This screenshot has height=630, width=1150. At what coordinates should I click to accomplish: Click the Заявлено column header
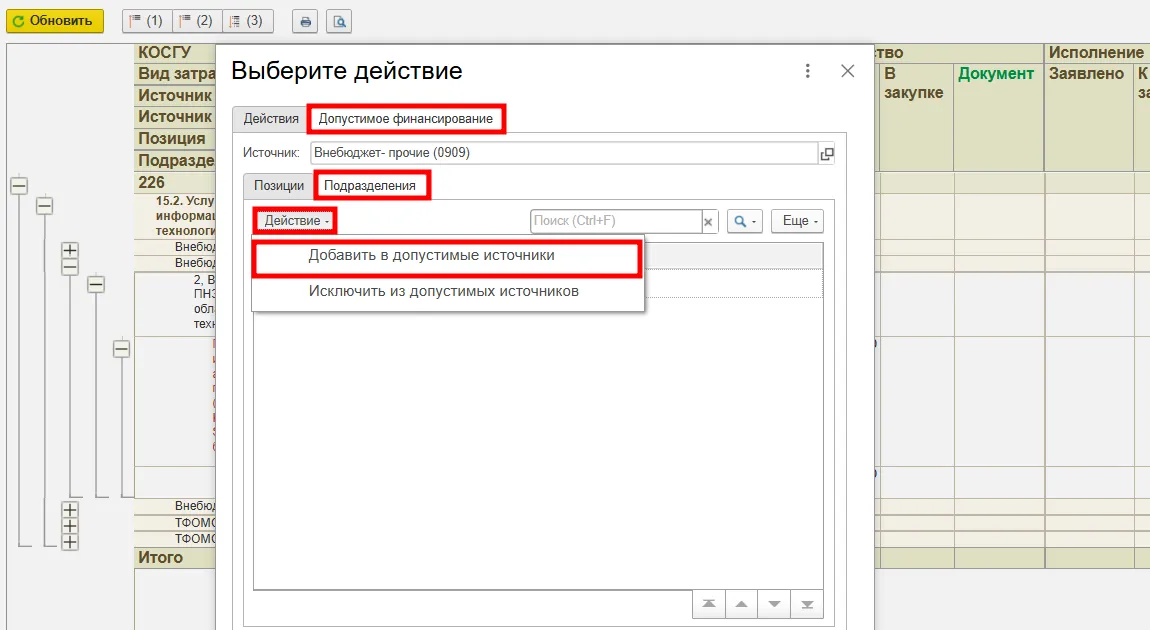pyautogui.click(x=1086, y=73)
